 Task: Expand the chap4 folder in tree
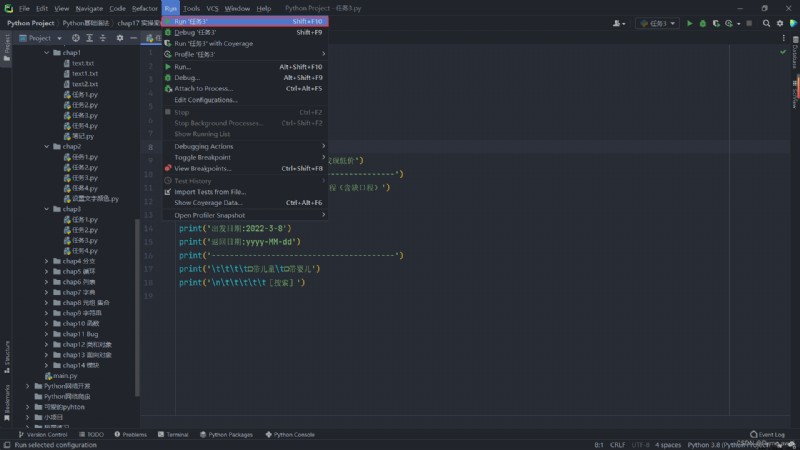[x=46, y=261]
